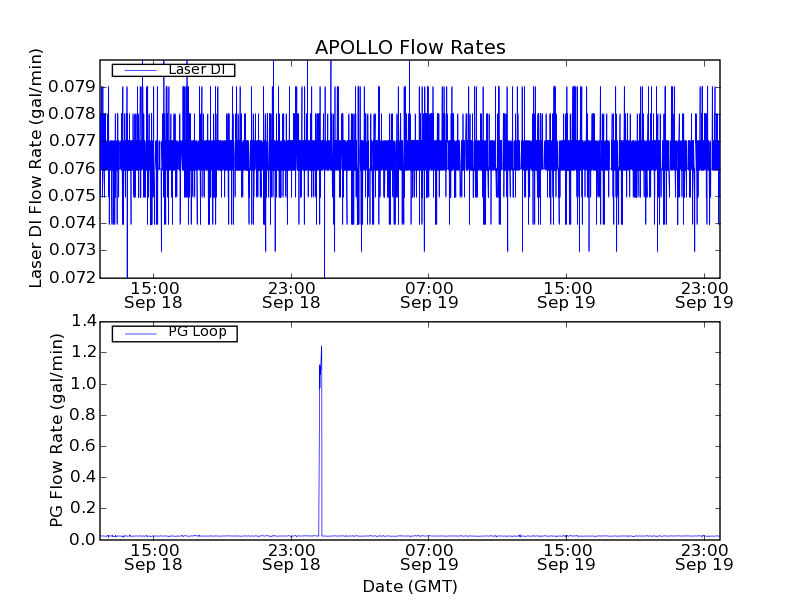The width and height of the screenshot is (800, 600).
Task: Click the APOLLO Flow Rates chart title
Action: pyautogui.click(x=410, y=48)
